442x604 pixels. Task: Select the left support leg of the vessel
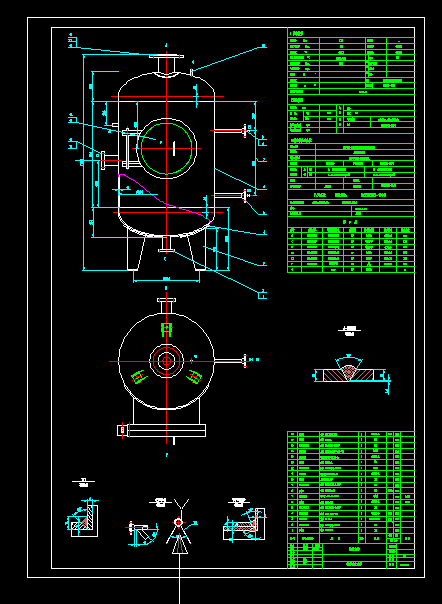(136, 250)
